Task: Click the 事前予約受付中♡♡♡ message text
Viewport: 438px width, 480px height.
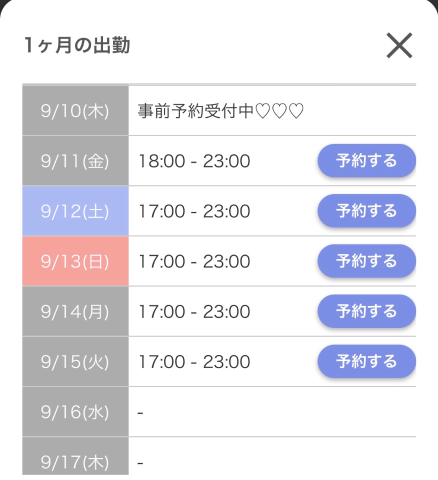Action: tap(221, 111)
